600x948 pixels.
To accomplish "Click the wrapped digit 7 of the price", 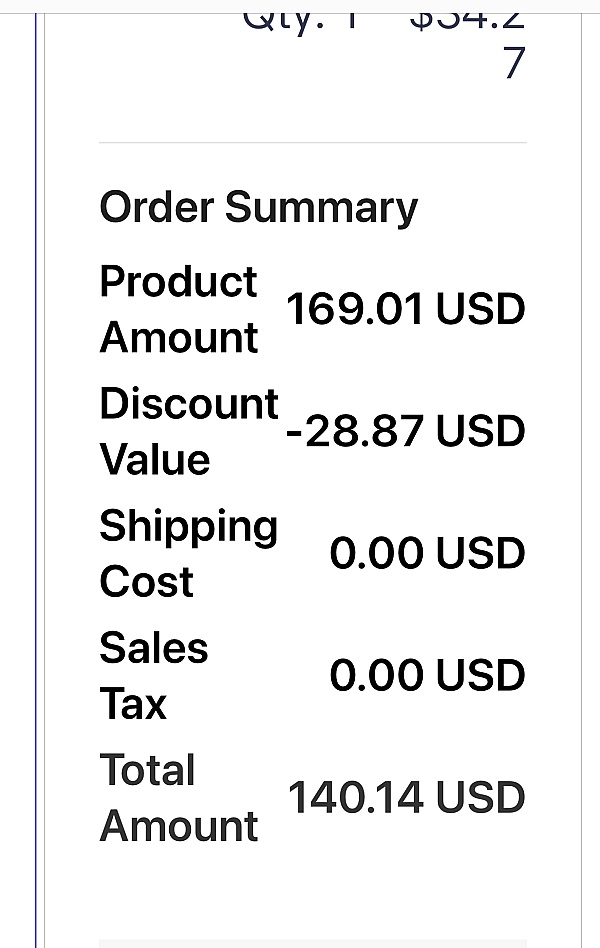I will tap(513, 63).
